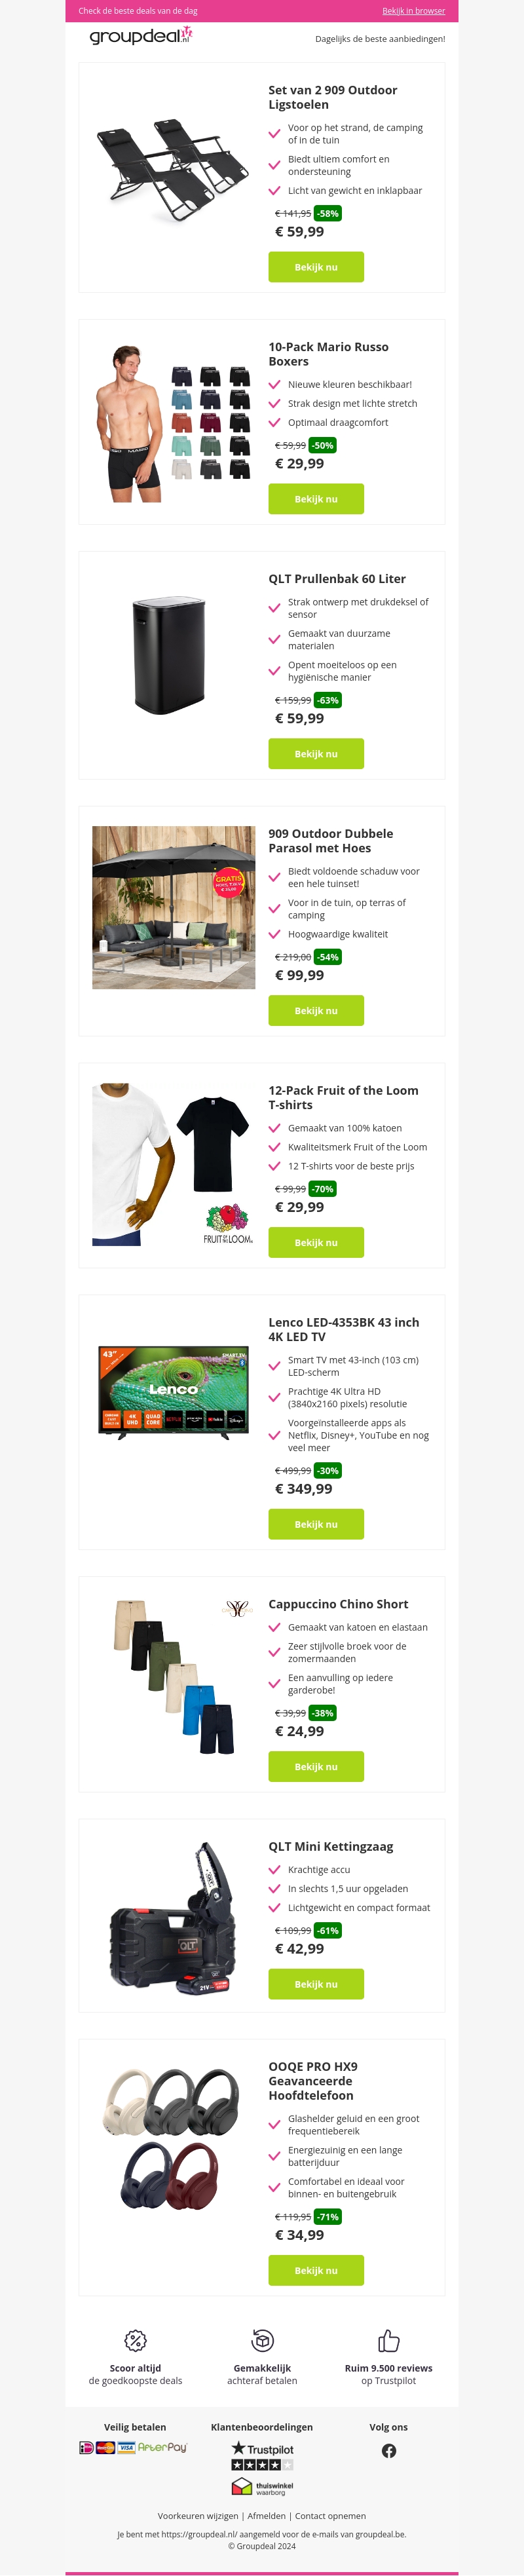This screenshot has width=524, height=2576.
Task: Click Bekijk nu for Mario Russo Boxers
Action: pyautogui.click(x=316, y=499)
